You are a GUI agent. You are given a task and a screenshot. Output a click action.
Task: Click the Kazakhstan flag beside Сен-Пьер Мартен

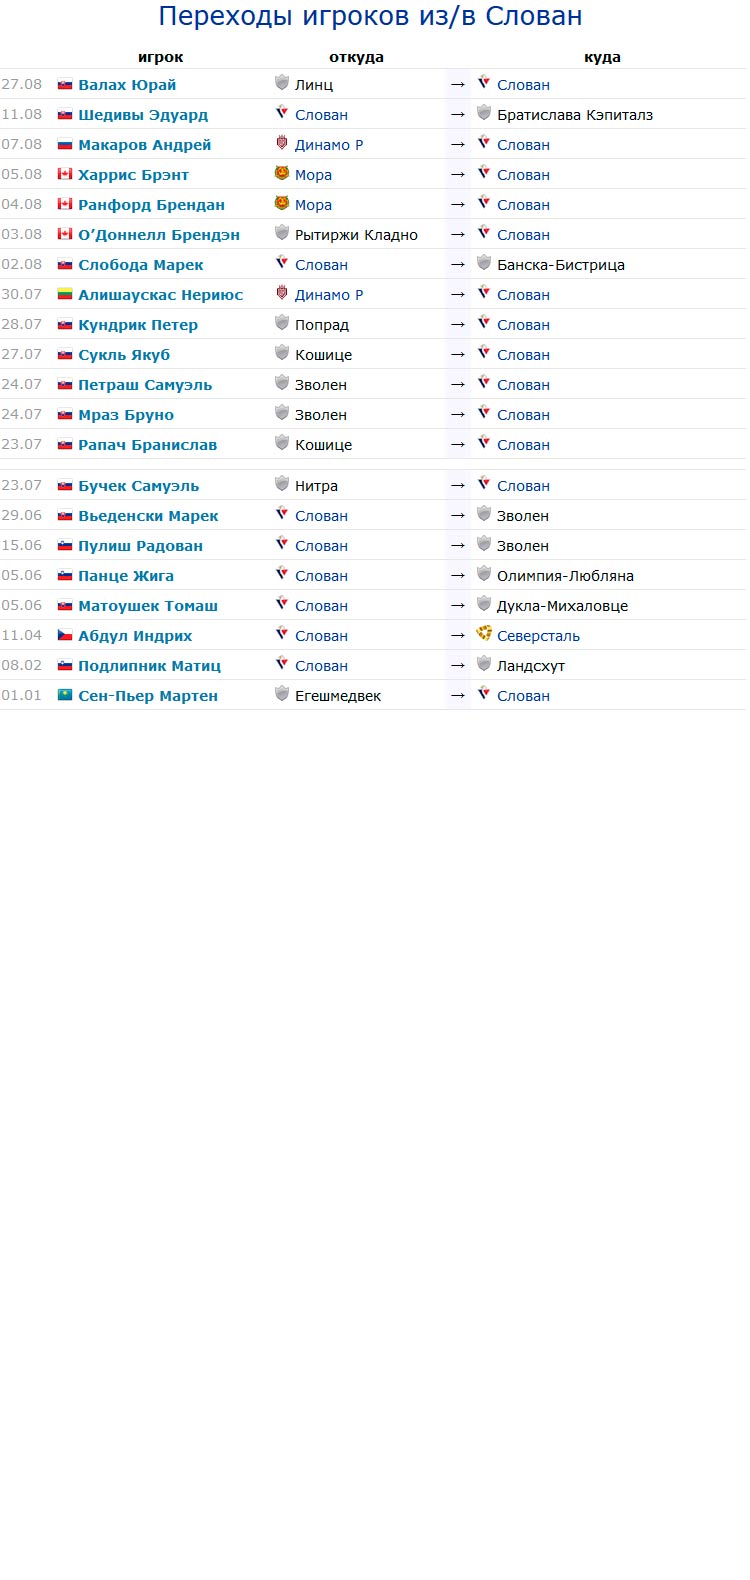65,695
